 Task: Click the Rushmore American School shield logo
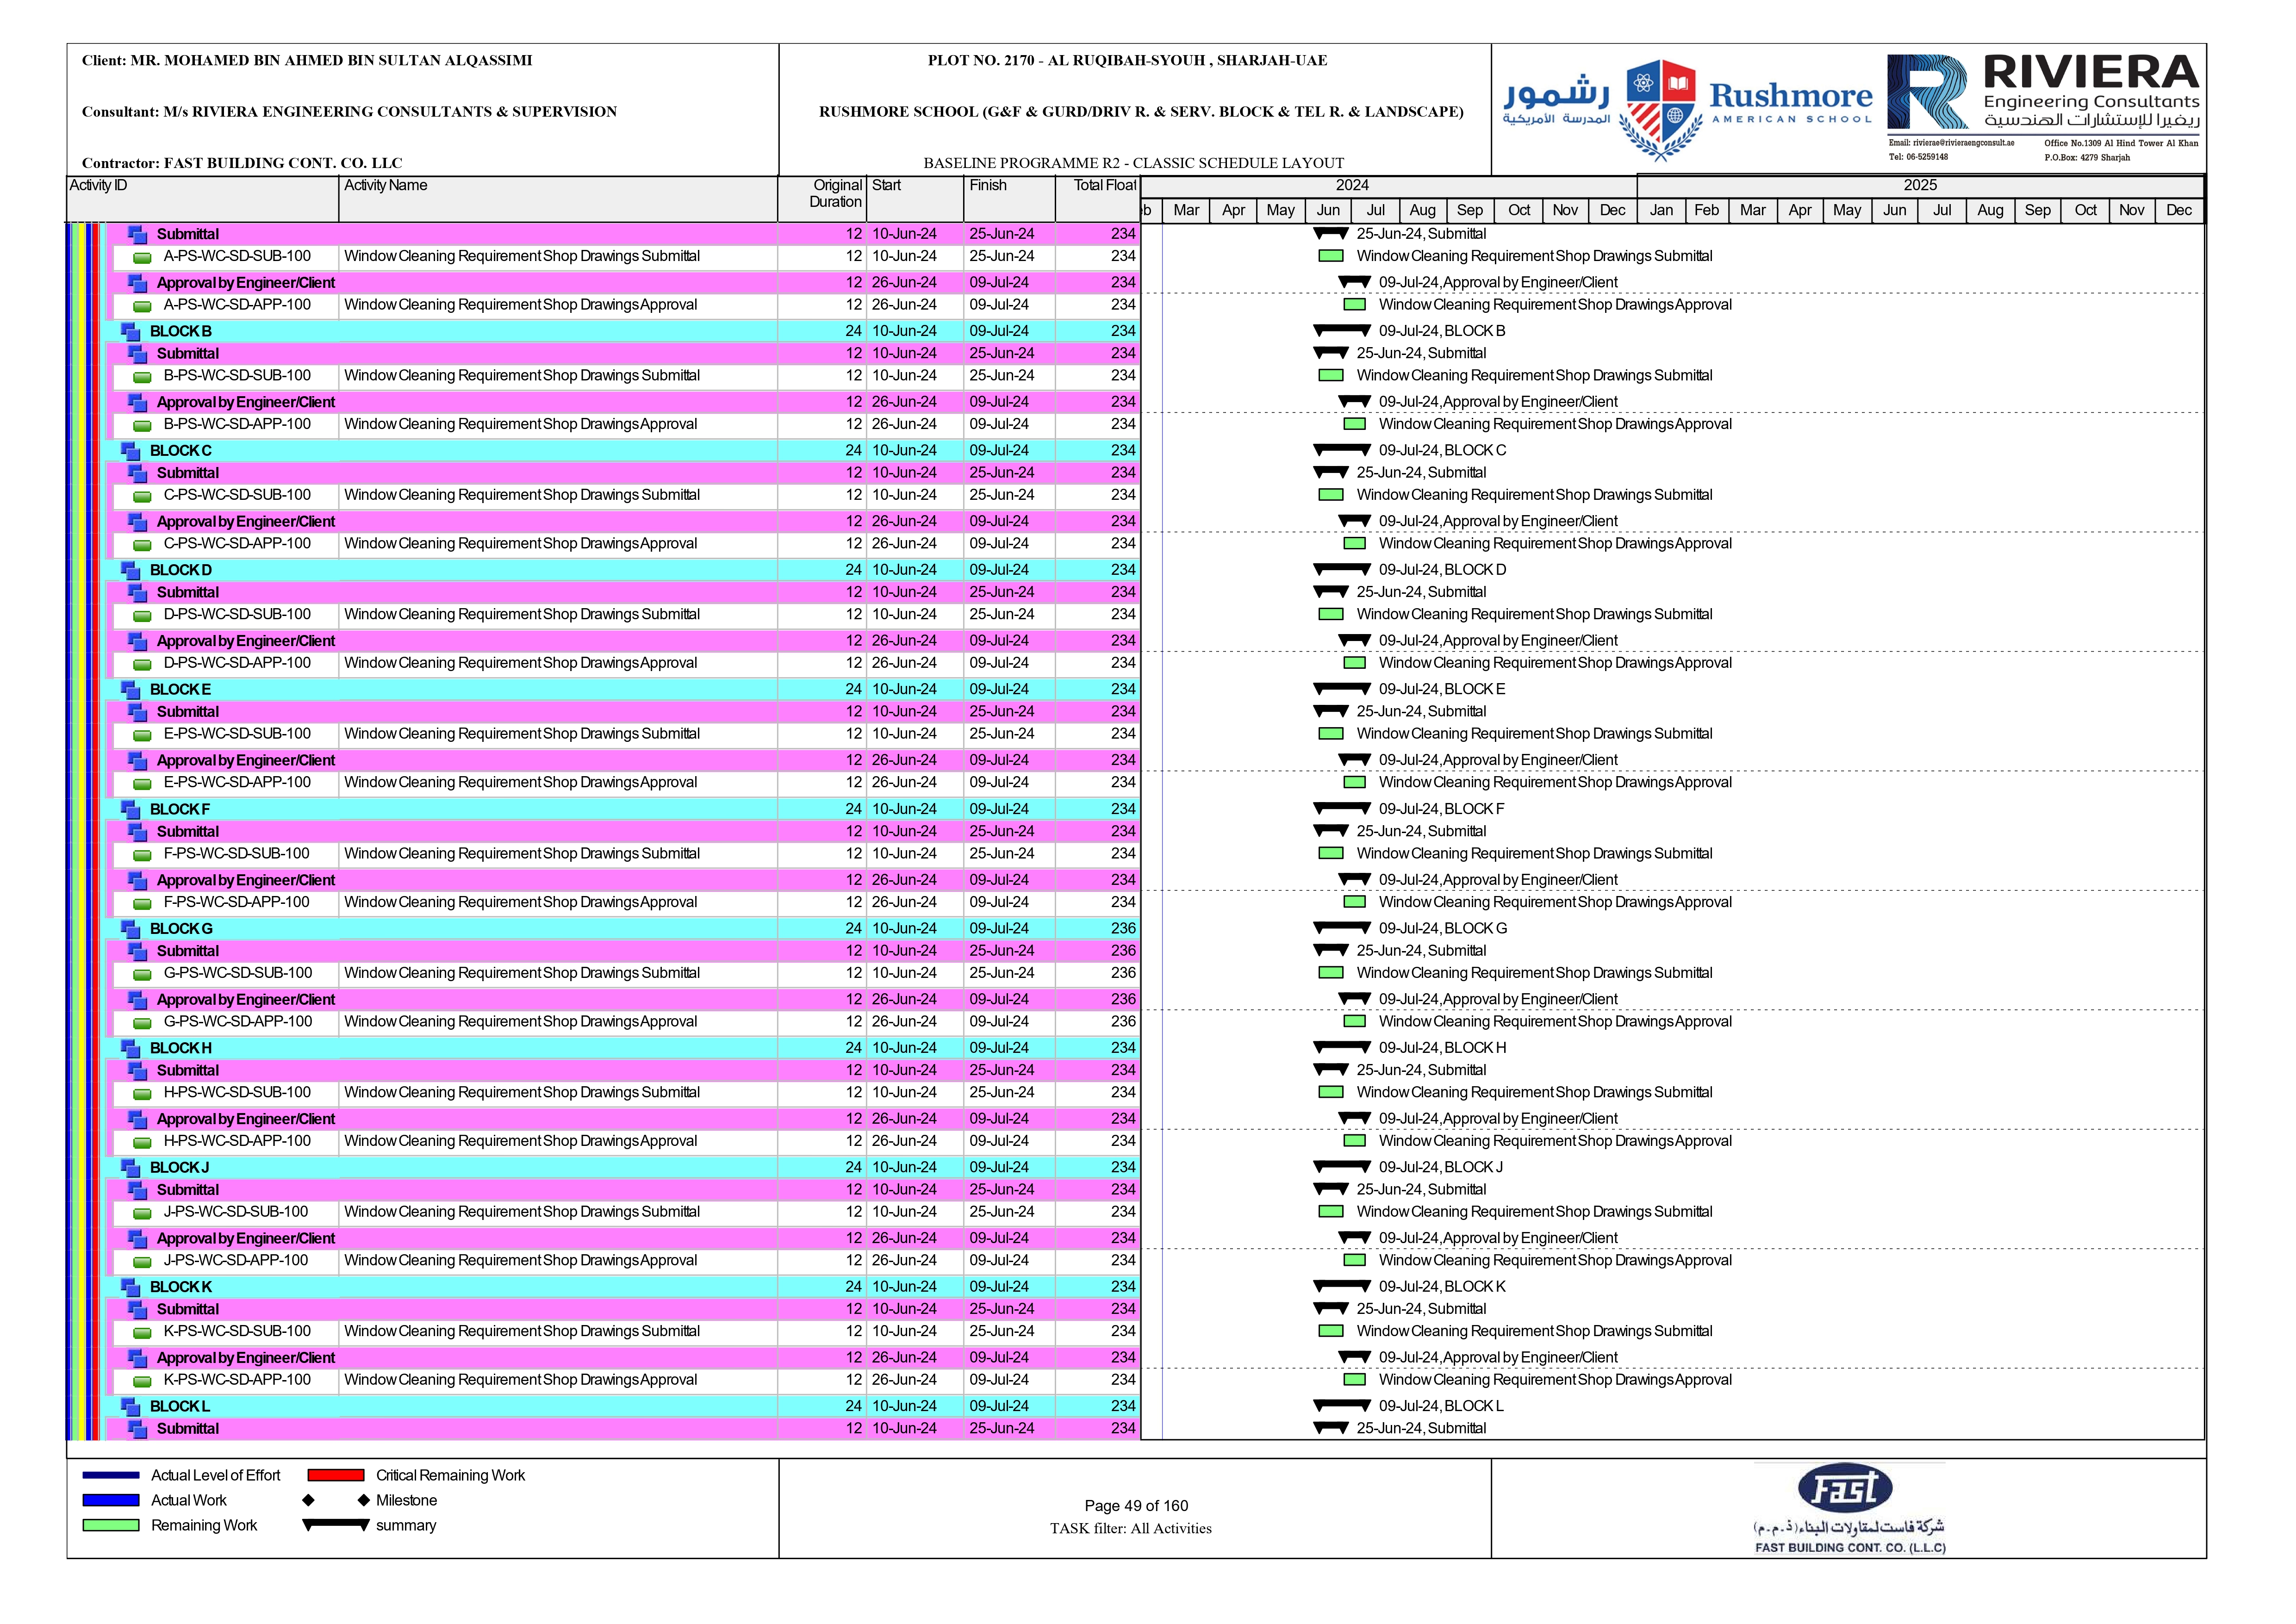point(1661,110)
